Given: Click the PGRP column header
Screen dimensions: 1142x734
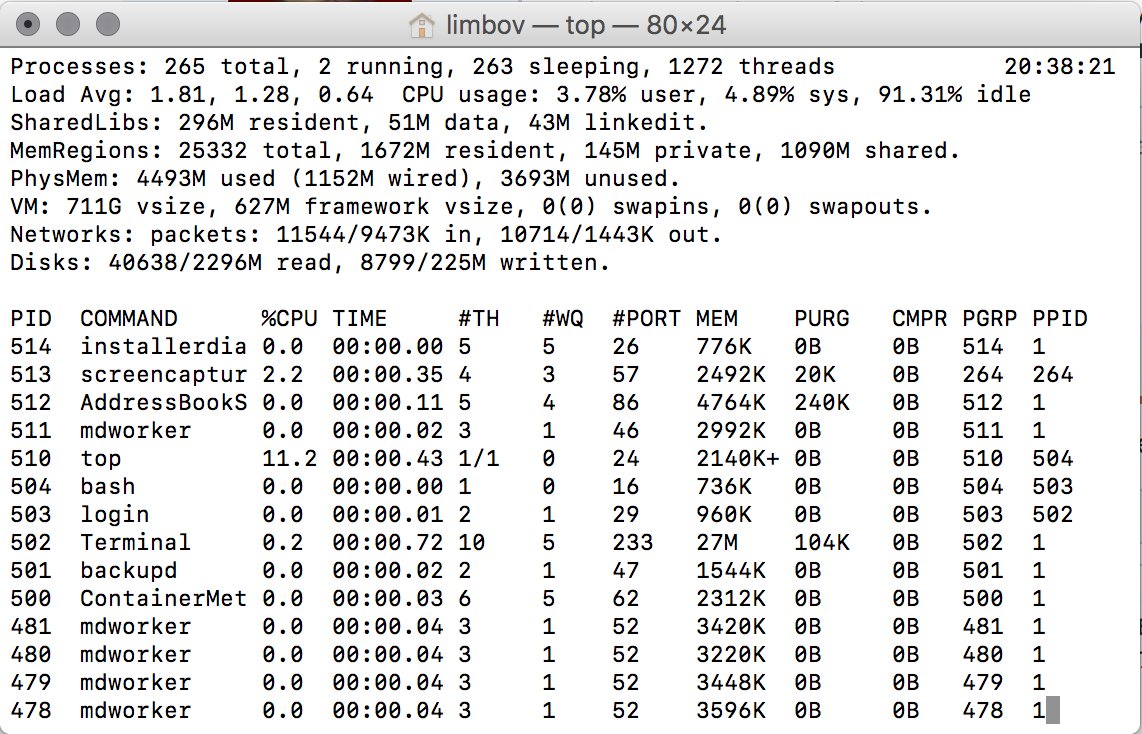Looking at the screenshot, I should pyautogui.click(x=990, y=319).
